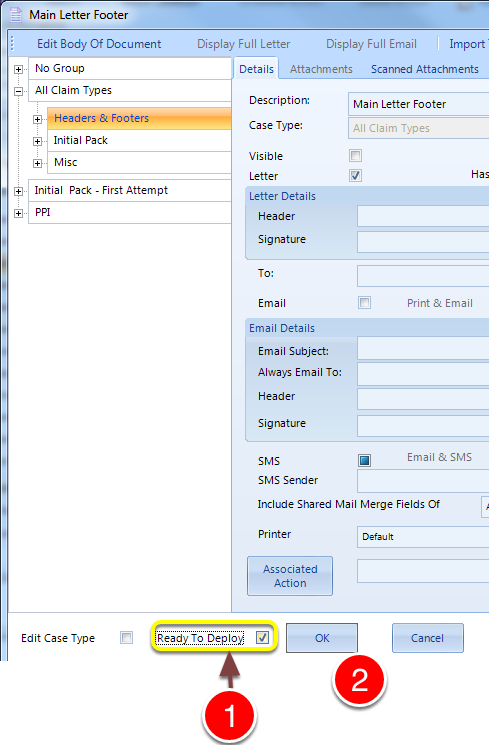The width and height of the screenshot is (489, 745).
Task: Tick the Edit Case Type checkbox
Action: click(x=126, y=637)
